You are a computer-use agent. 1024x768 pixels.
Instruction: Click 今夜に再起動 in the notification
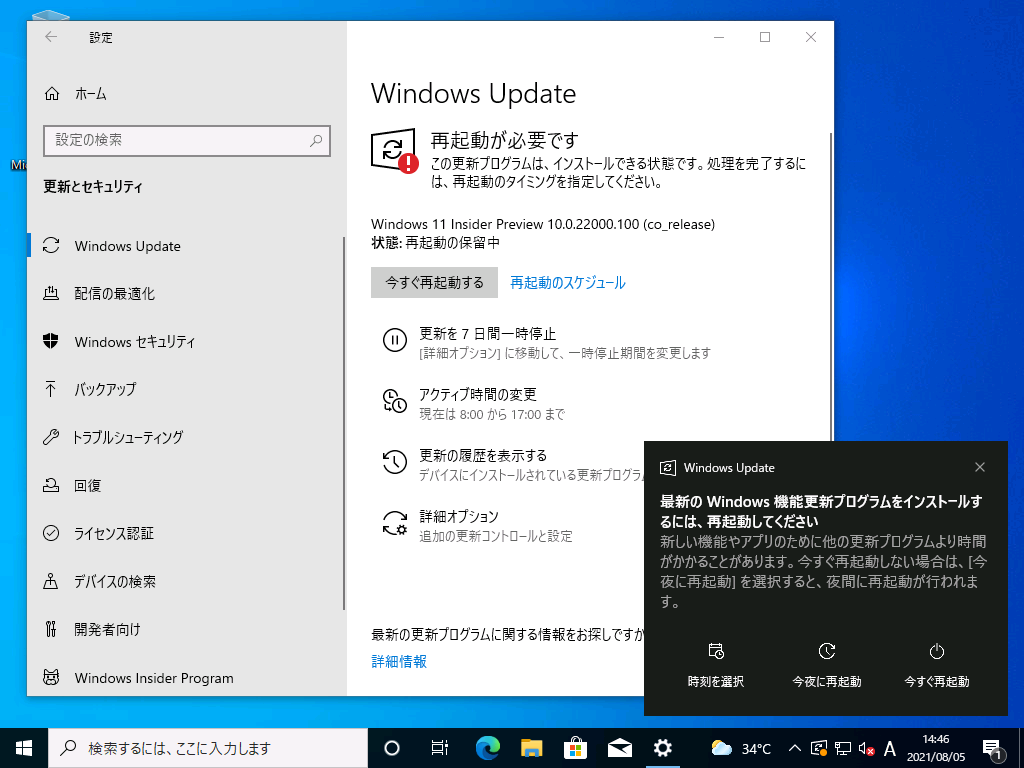tap(827, 665)
